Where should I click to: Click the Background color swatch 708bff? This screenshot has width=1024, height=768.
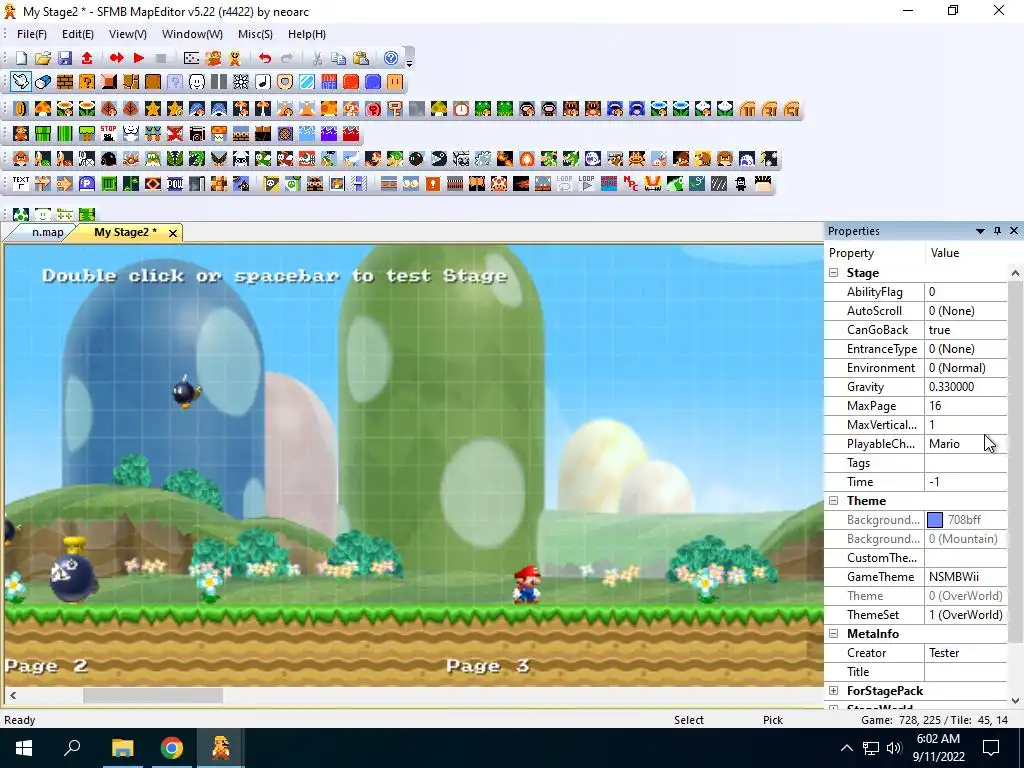935,520
